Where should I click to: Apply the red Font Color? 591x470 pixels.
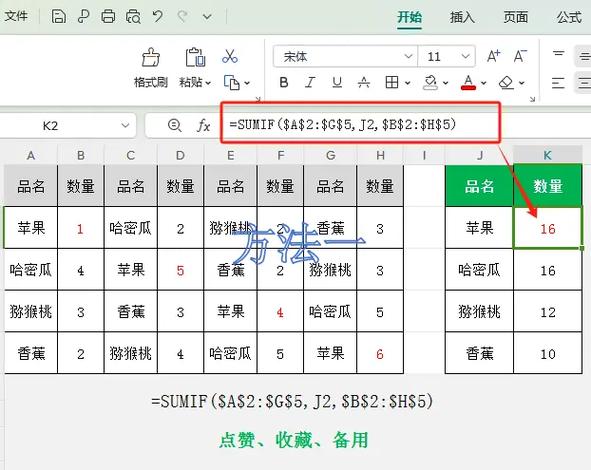coord(468,82)
